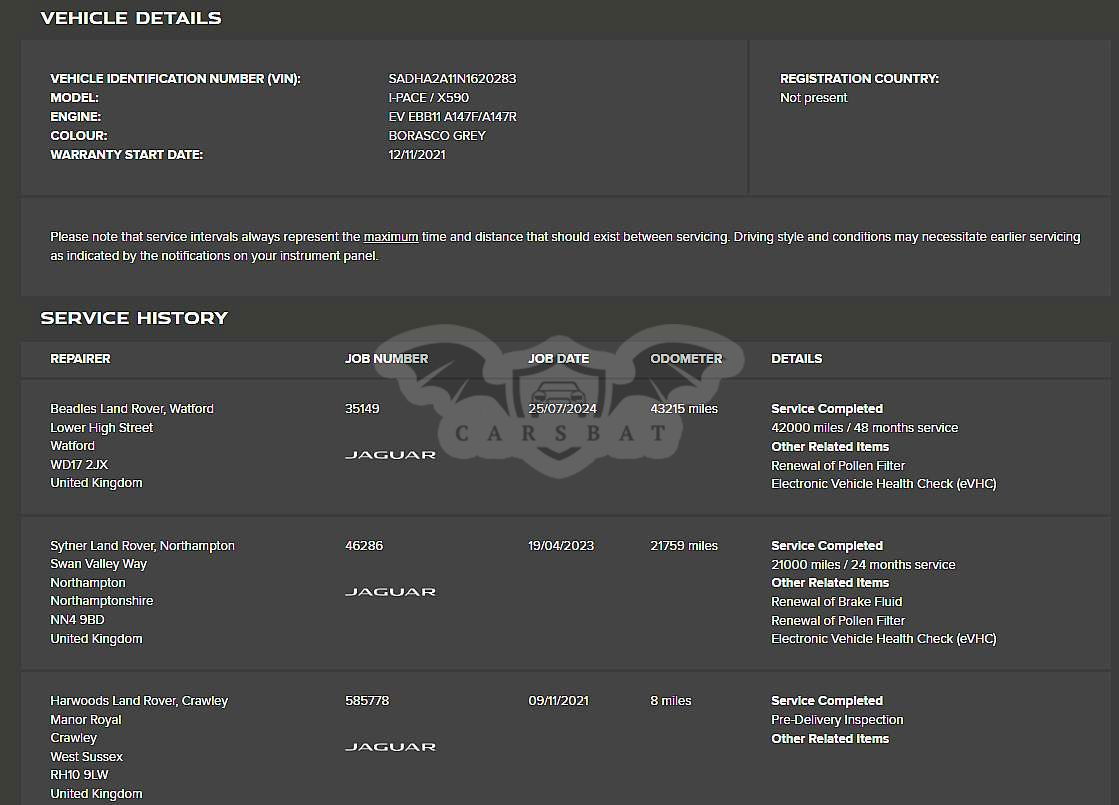Select the VIN value SADHA2A11N1620283
1119x805 pixels.
pyautogui.click(x=452, y=79)
